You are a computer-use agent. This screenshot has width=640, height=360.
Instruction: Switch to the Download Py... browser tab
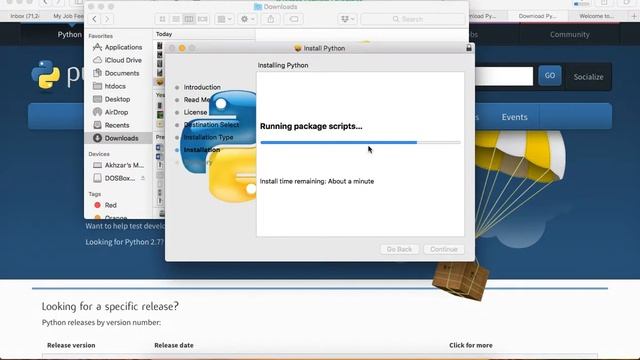pos(537,16)
